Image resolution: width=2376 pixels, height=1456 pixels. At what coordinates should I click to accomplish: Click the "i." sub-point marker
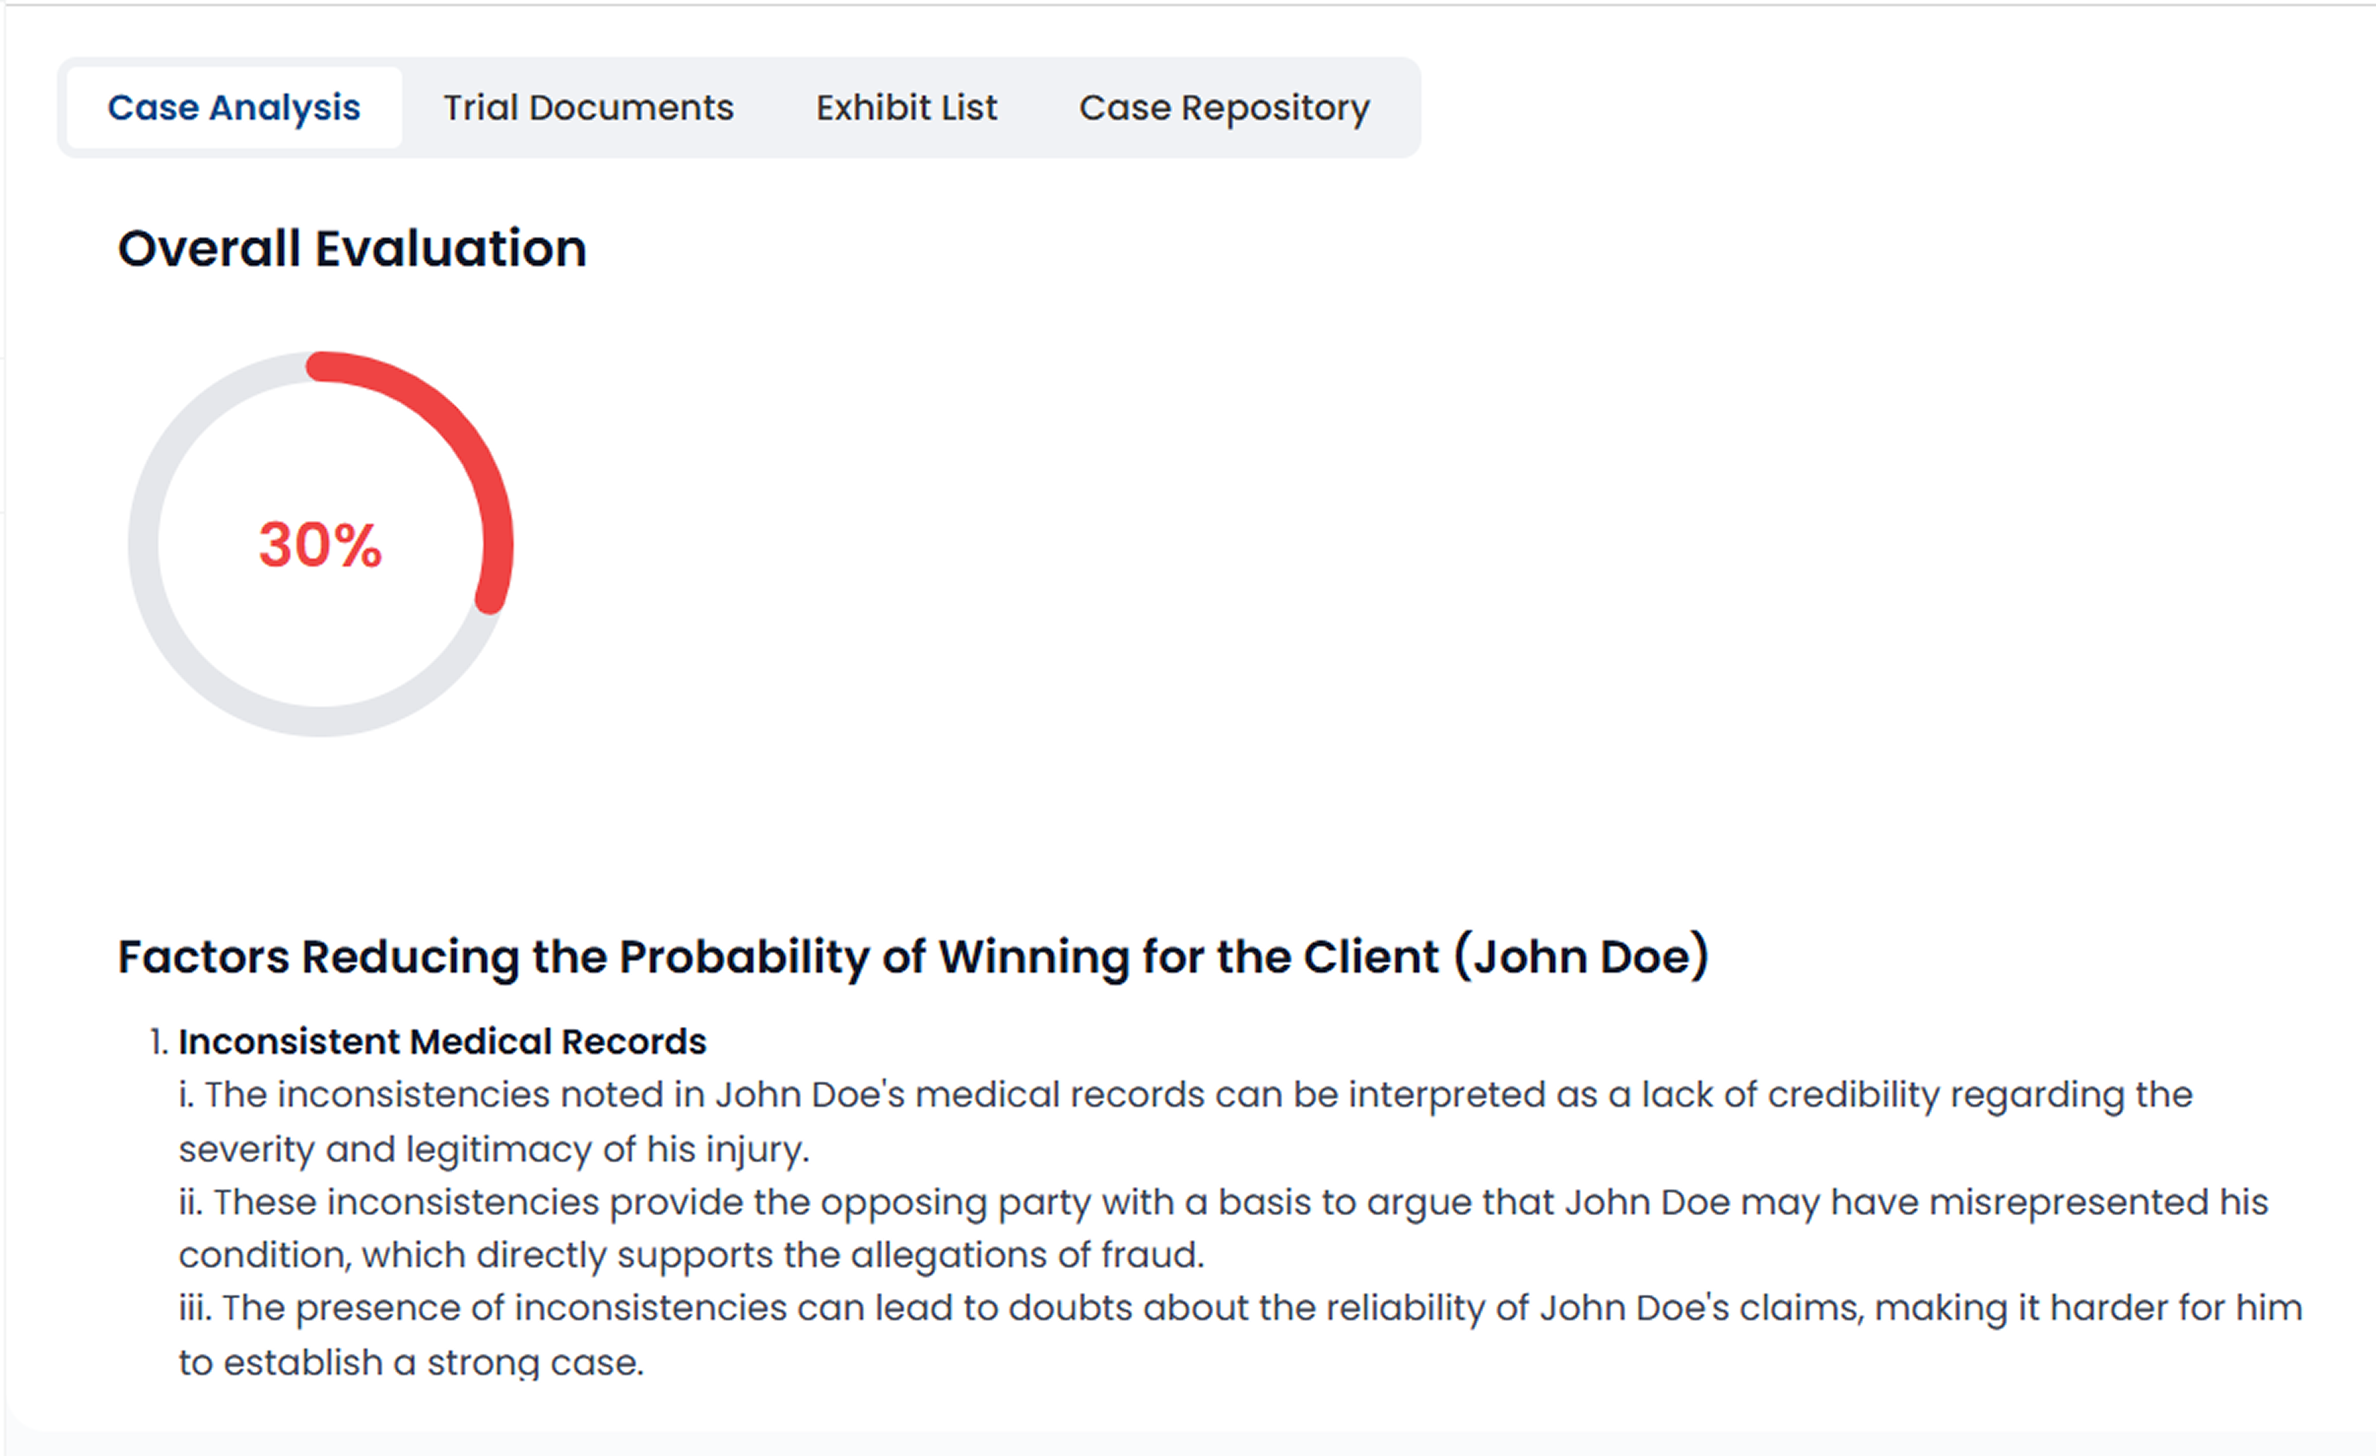point(186,1095)
